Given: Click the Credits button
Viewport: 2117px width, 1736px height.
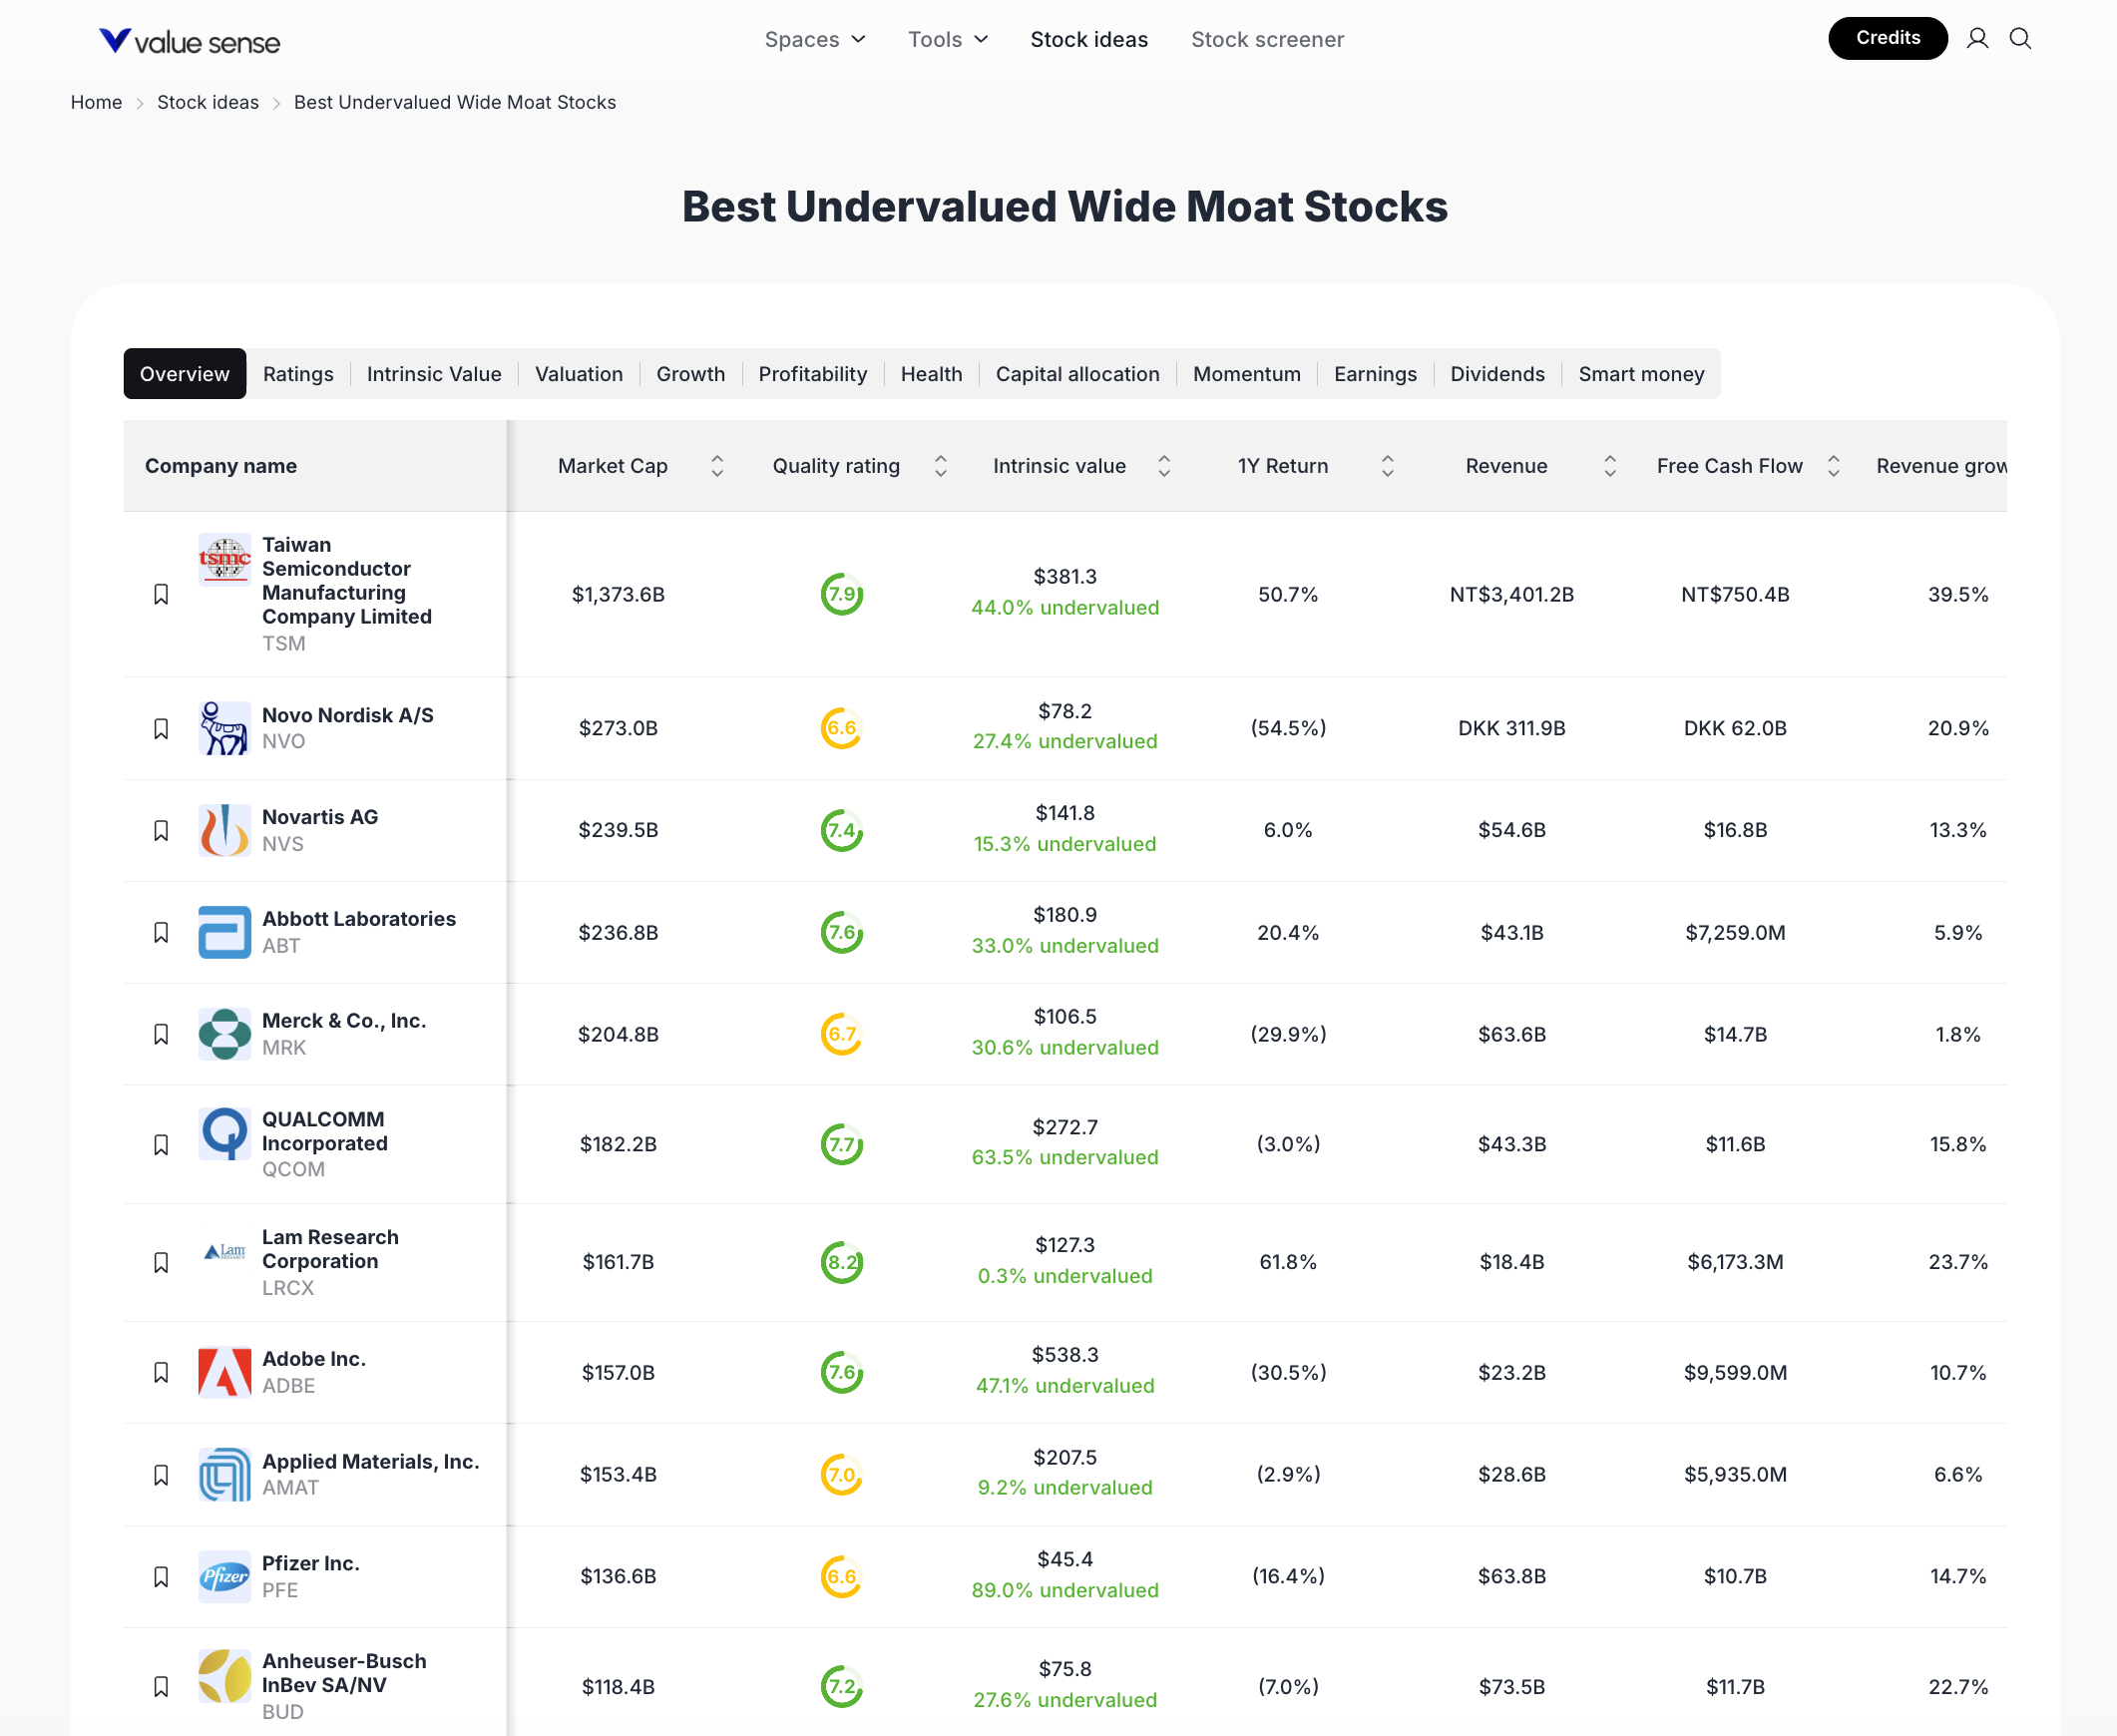Looking at the screenshot, I should point(1887,38).
